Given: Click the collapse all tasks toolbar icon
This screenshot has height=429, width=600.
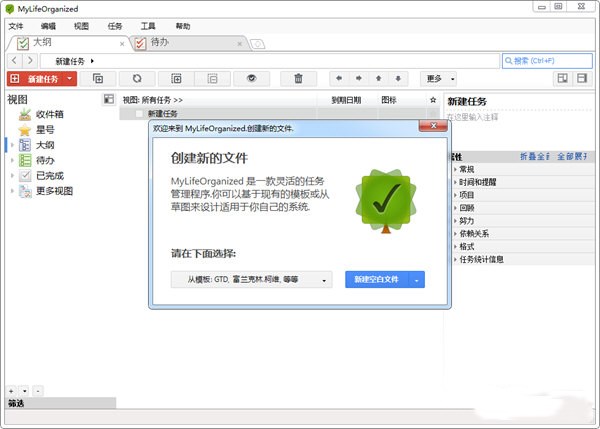Looking at the screenshot, I should tap(212, 79).
